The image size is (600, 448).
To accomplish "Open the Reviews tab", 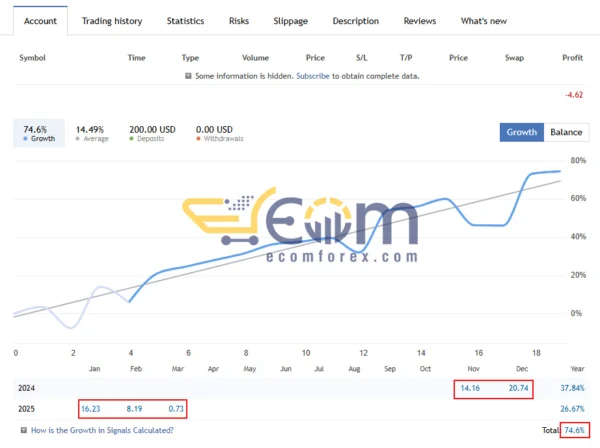I will pyautogui.click(x=420, y=21).
